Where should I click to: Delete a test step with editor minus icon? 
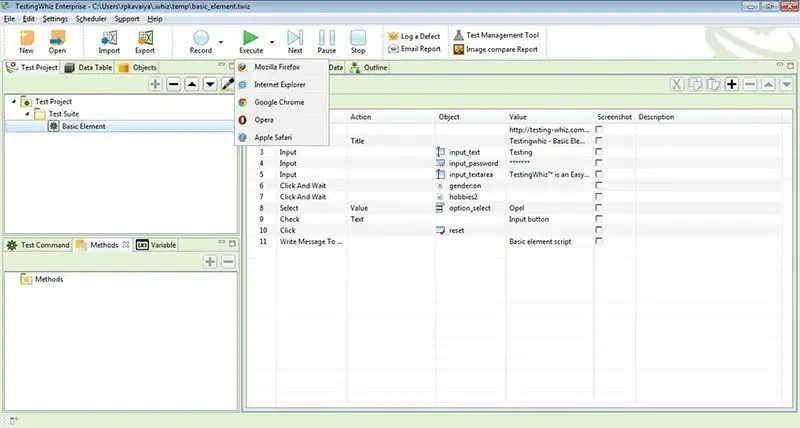(x=750, y=84)
